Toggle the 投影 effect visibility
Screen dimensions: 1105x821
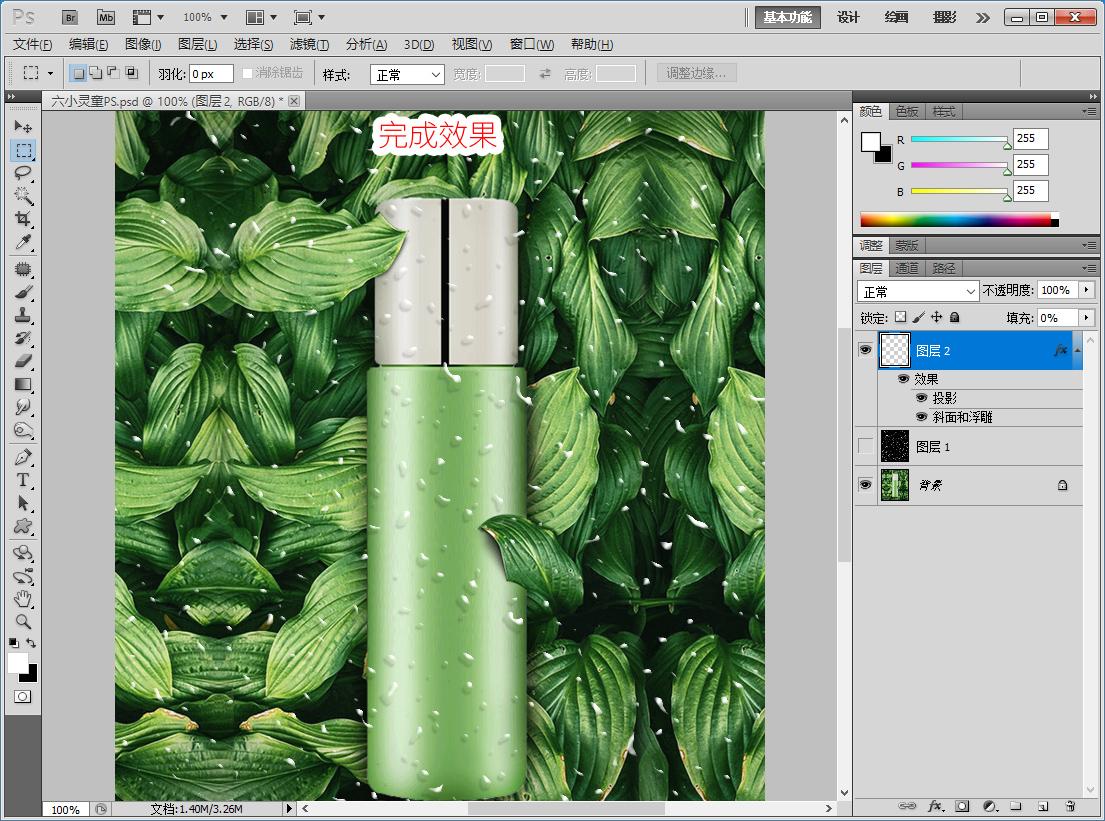922,398
